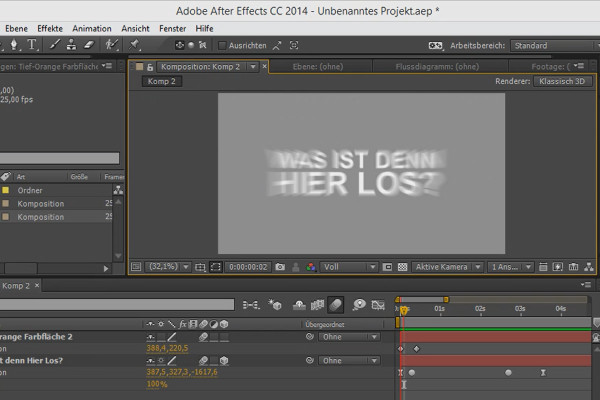The height and width of the screenshot is (400, 600).
Task: Toggle 3D switch on 'denn Hier Los?' layer
Action: 224,361
